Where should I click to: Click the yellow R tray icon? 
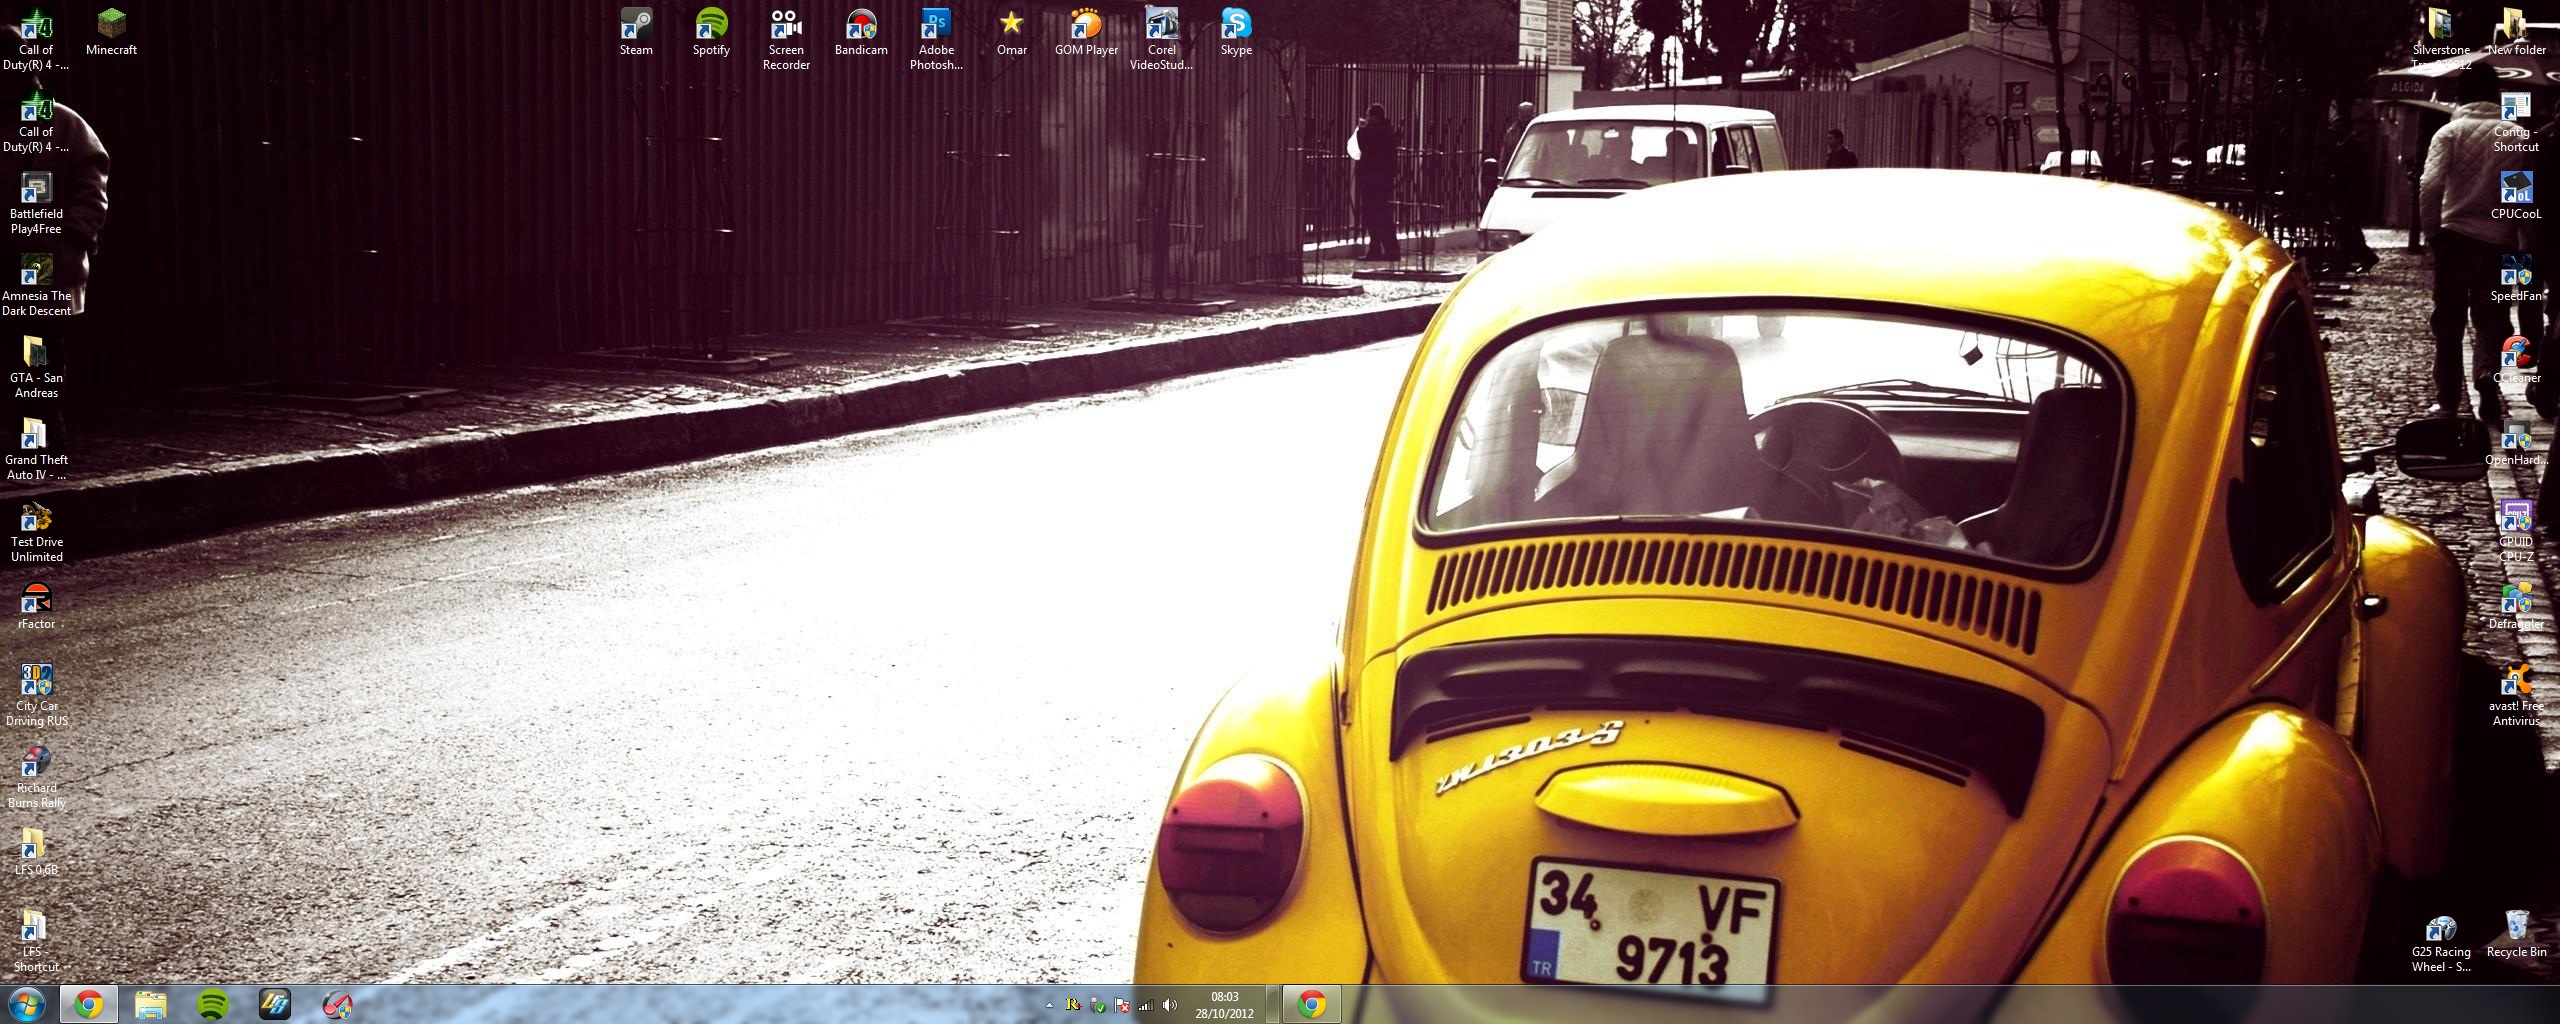[x=1074, y=1005]
